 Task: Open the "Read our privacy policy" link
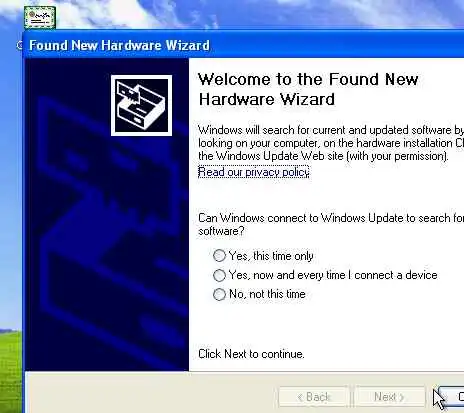[254, 172]
